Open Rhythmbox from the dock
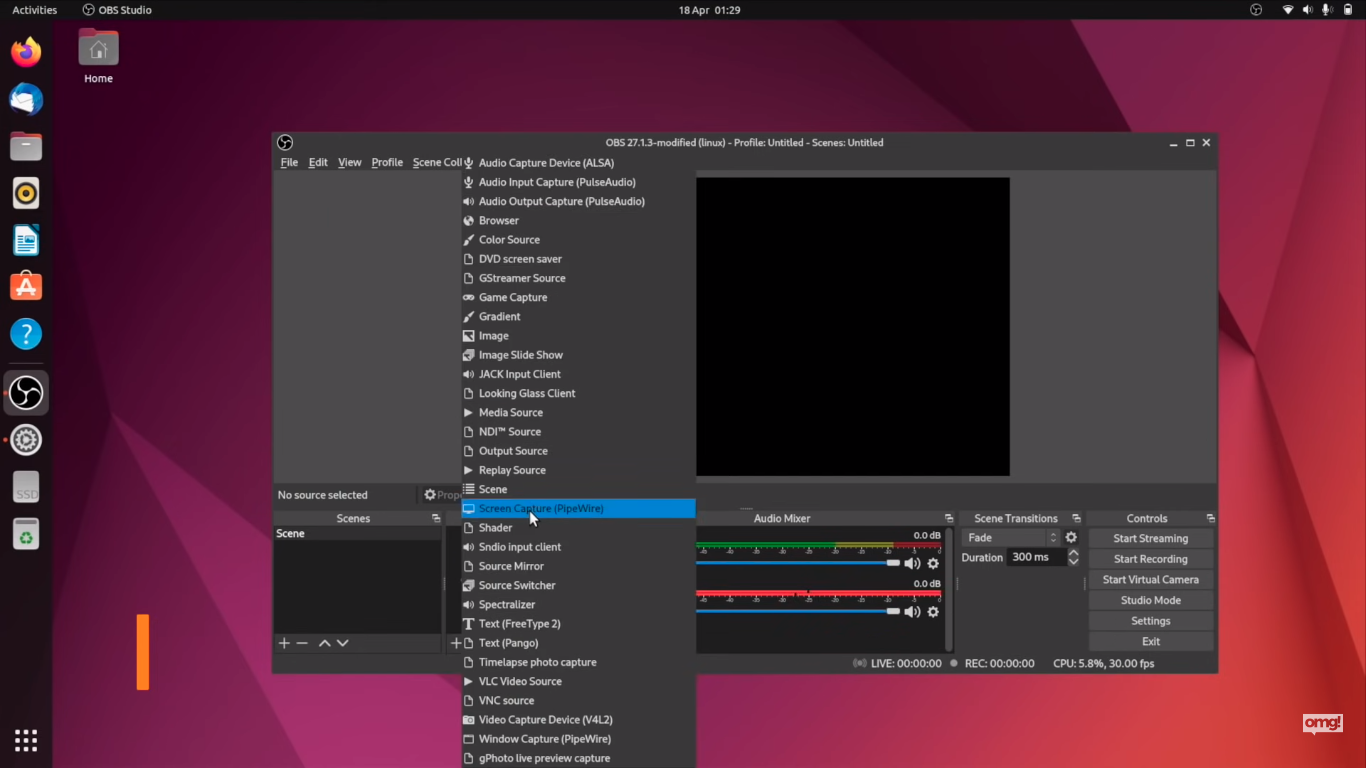The width and height of the screenshot is (1366, 768). pyautogui.click(x=26, y=193)
